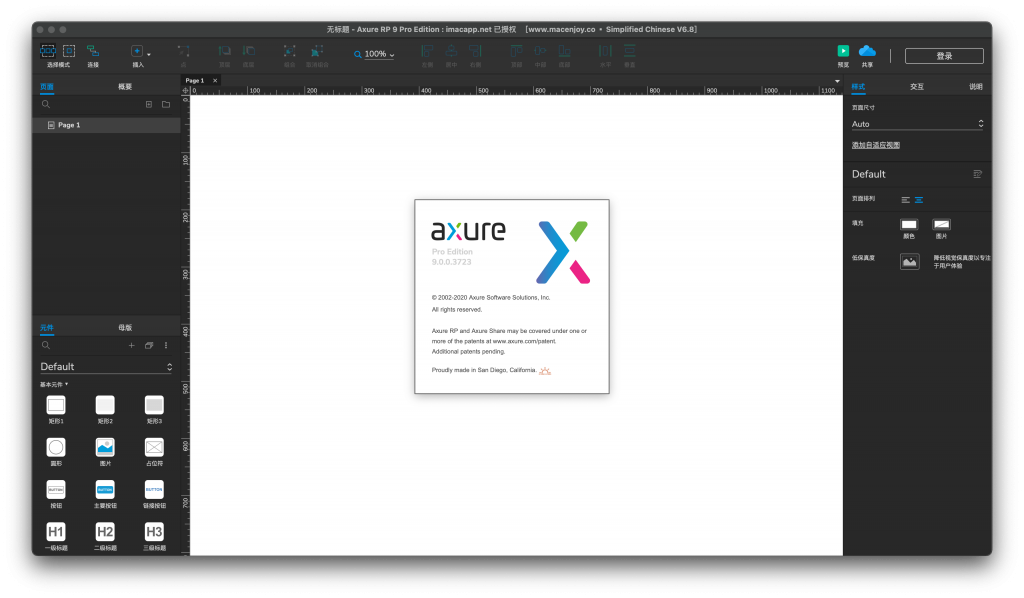Switch to the 页面 pages tab

coord(46,87)
